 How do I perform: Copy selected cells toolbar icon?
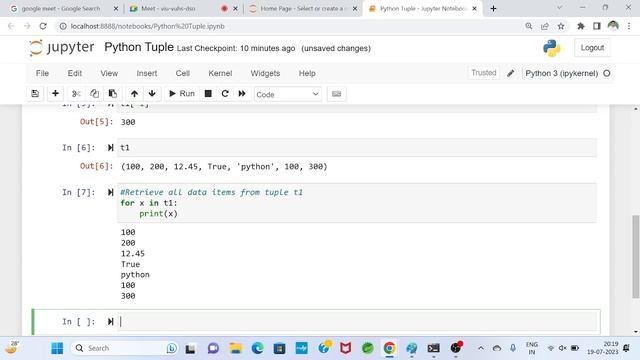[94, 94]
